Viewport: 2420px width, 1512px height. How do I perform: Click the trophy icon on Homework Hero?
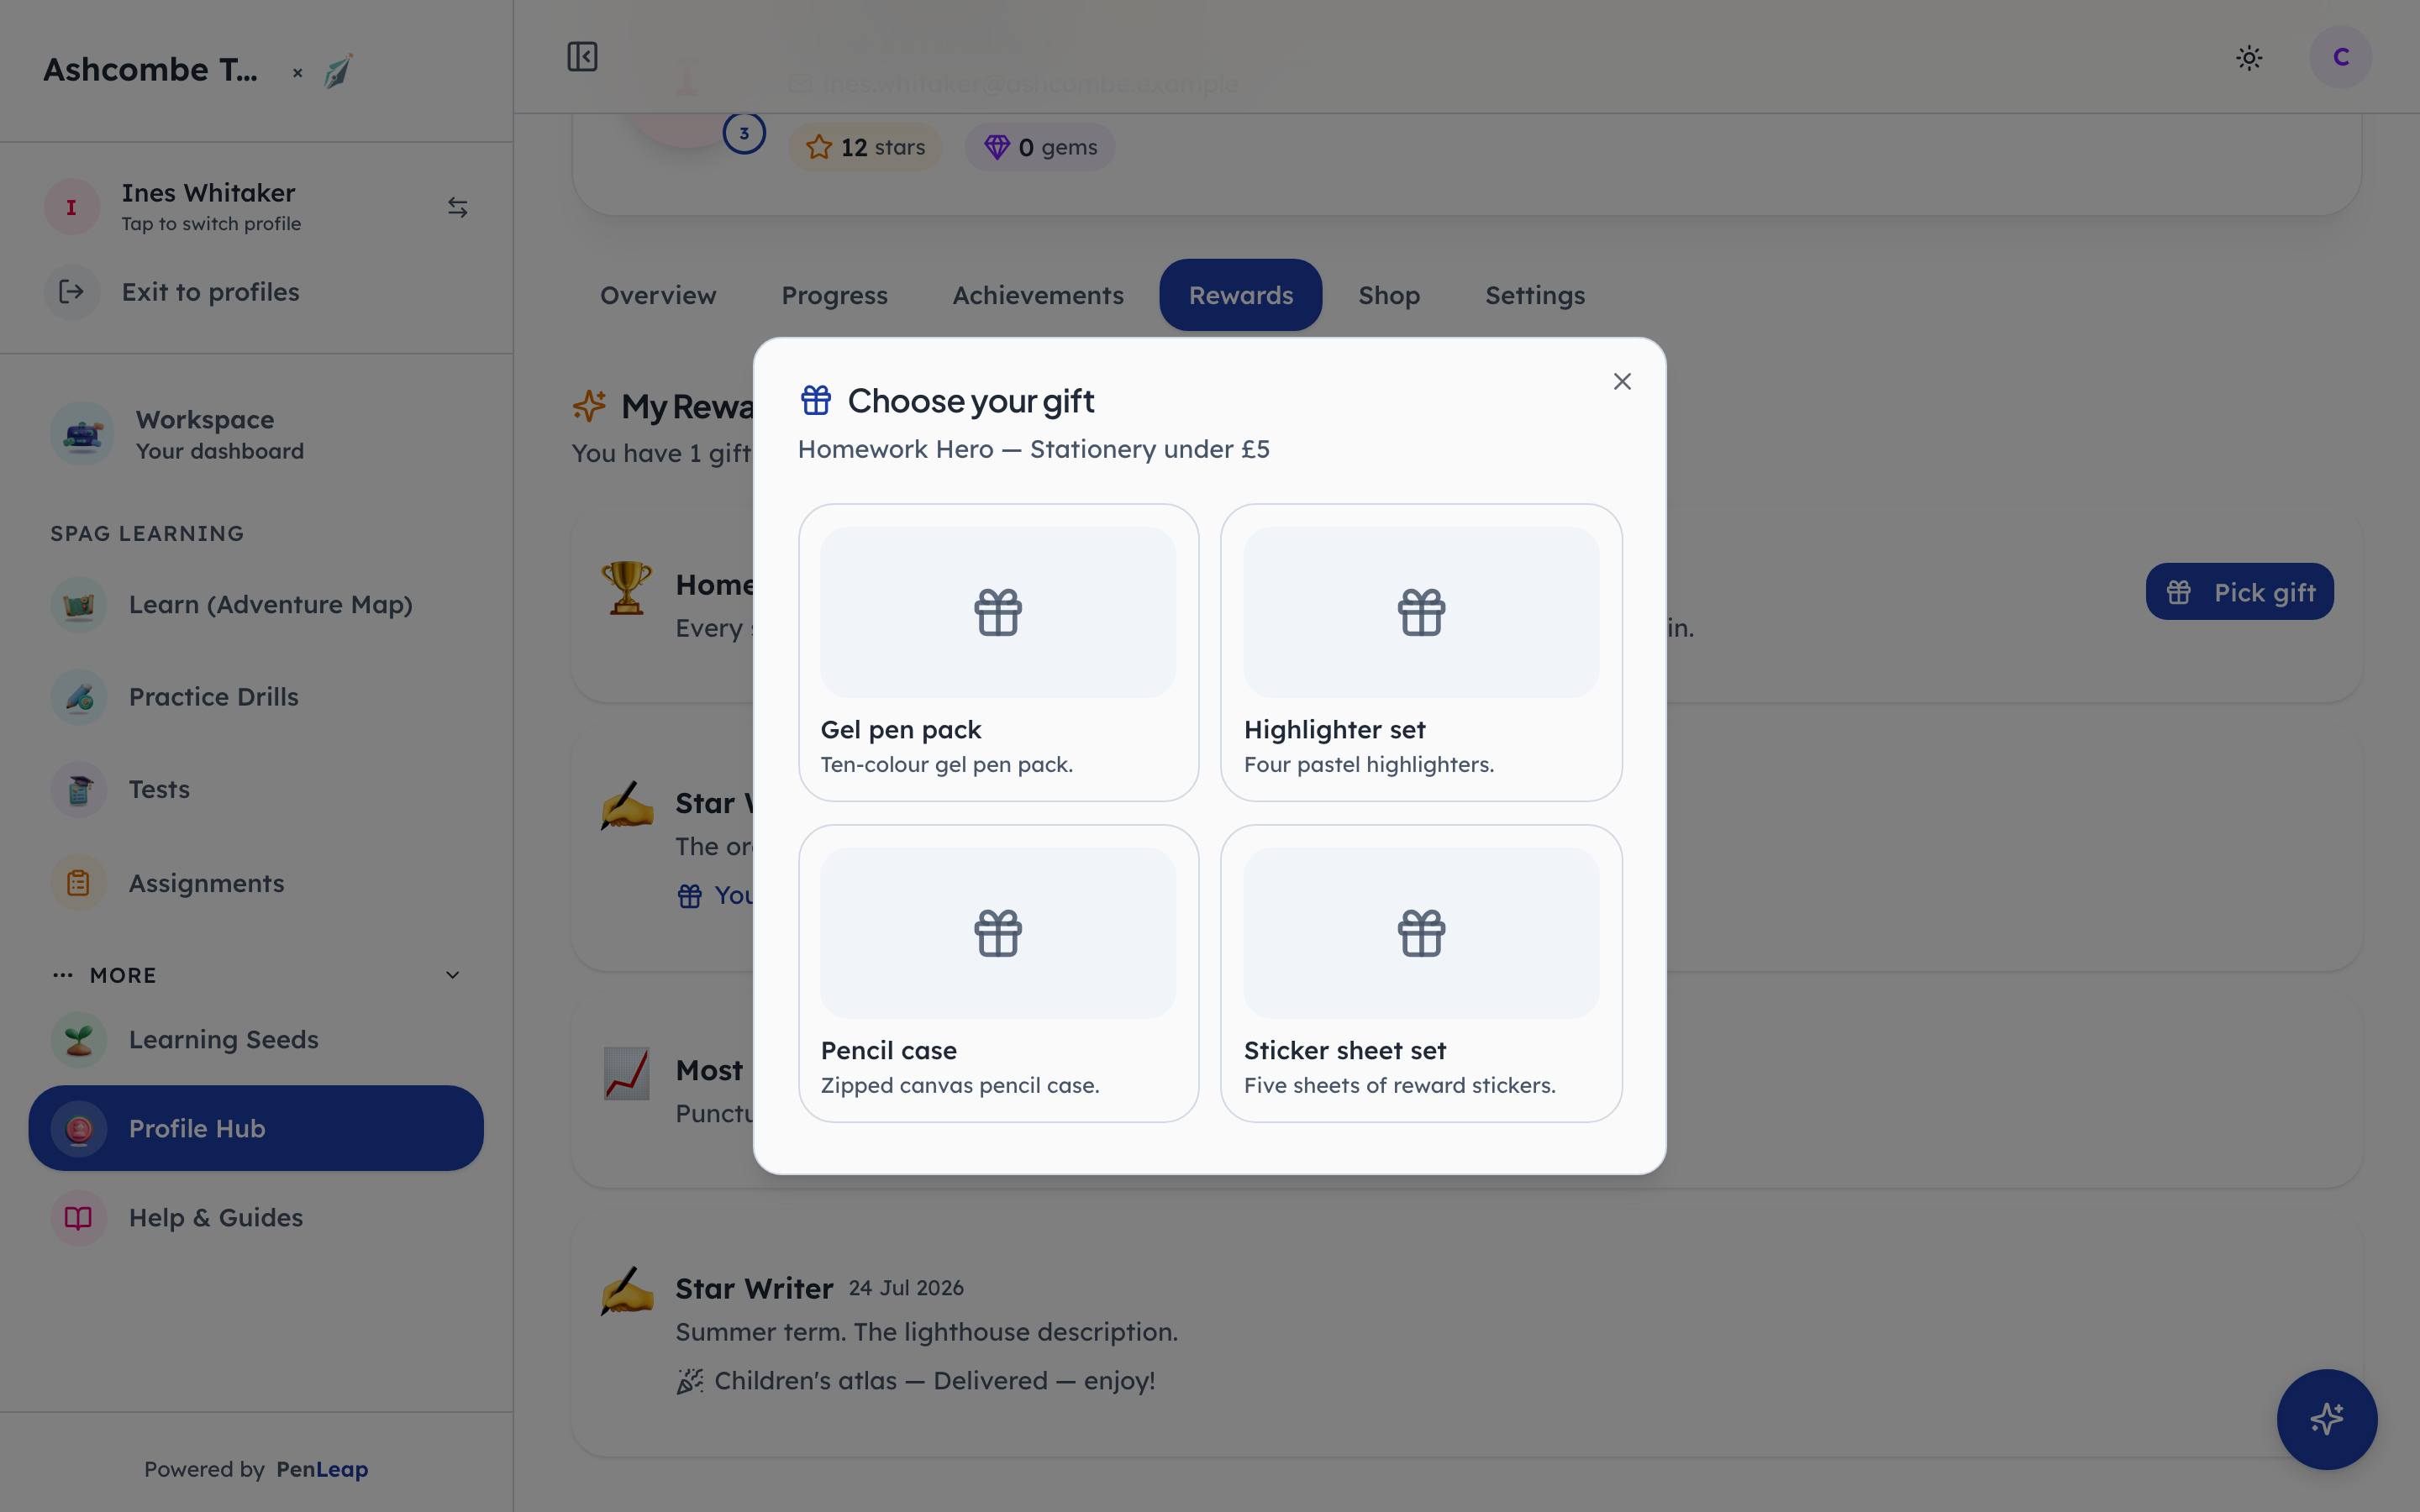(x=627, y=587)
